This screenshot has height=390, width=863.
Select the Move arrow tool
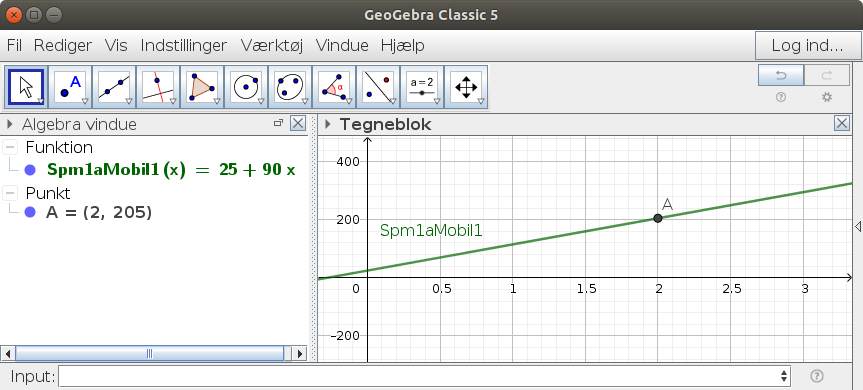point(26,87)
